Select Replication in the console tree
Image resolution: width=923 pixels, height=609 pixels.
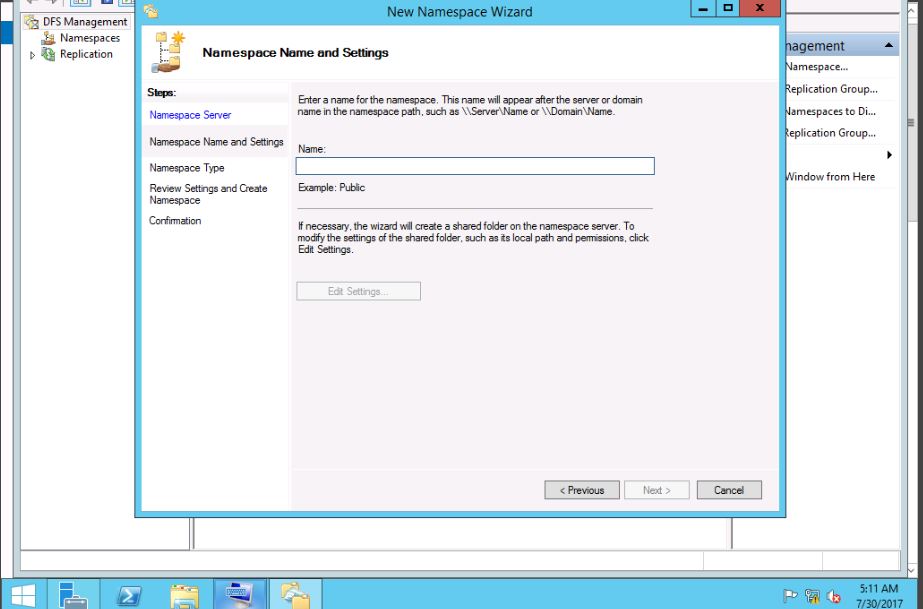click(x=86, y=54)
